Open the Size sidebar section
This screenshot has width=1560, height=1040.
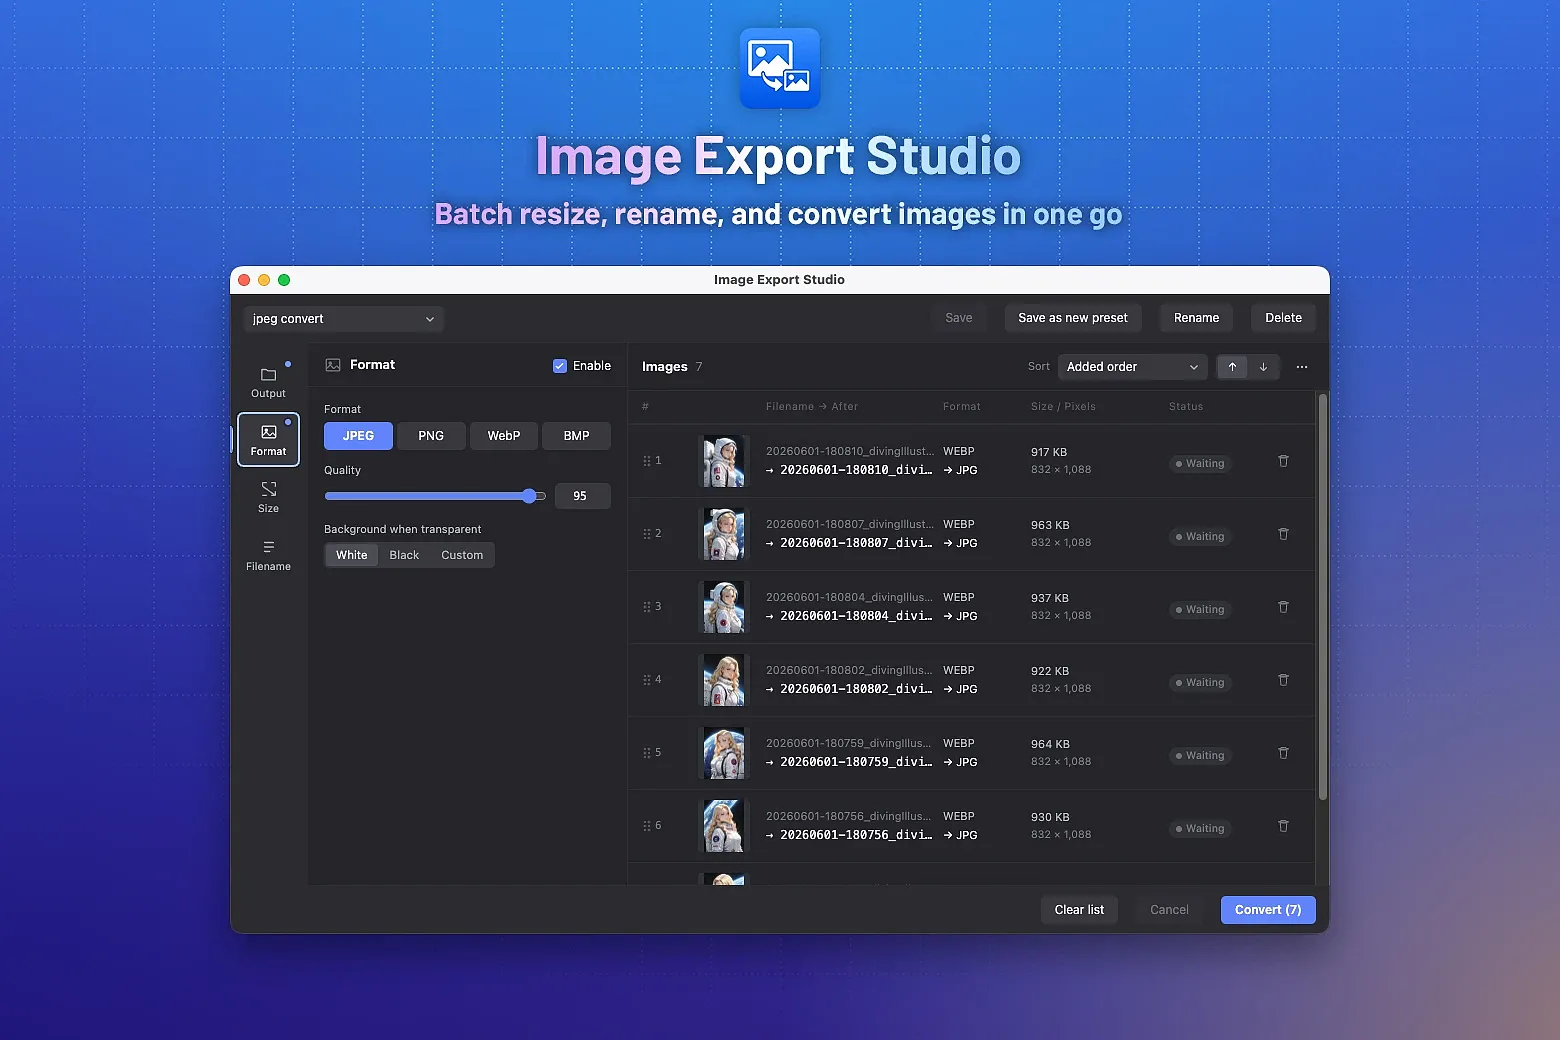(268, 497)
